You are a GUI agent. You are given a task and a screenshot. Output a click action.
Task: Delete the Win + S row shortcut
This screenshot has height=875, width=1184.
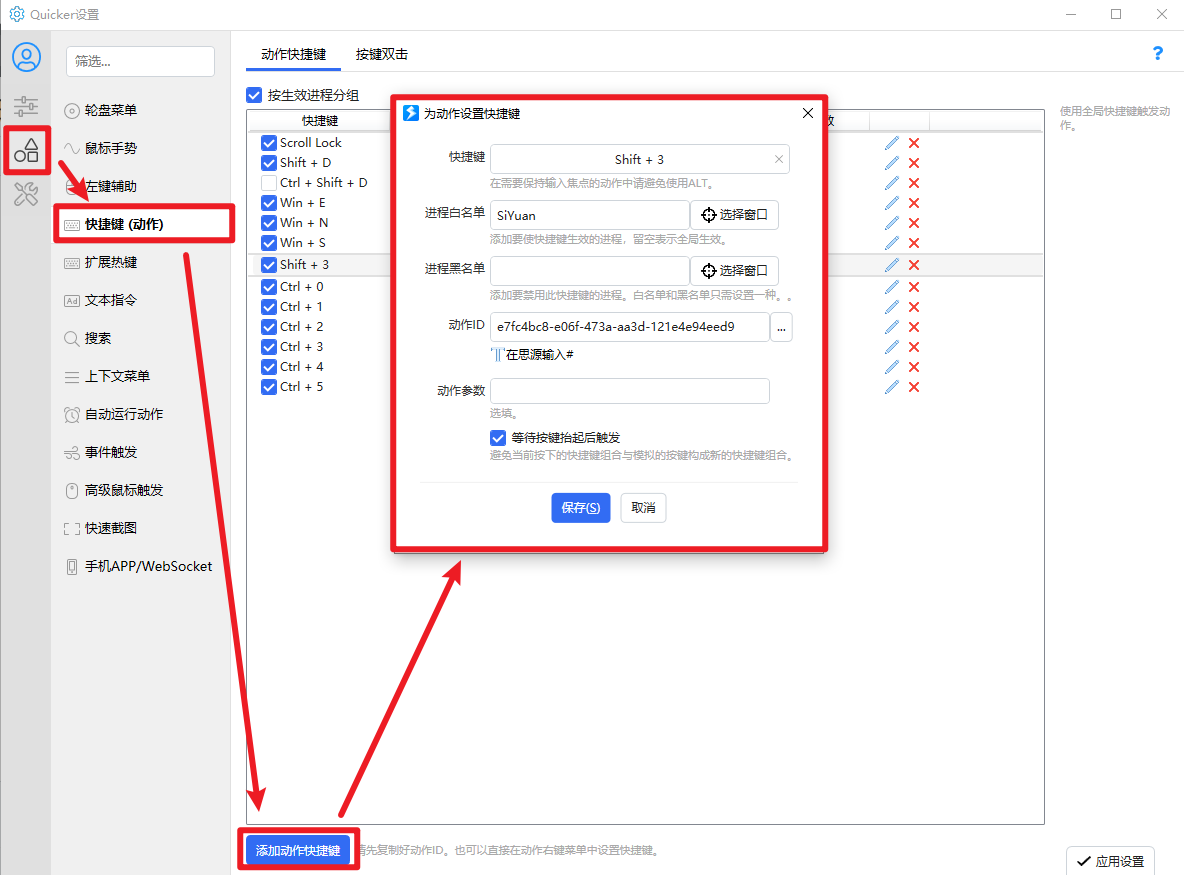coord(914,243)
